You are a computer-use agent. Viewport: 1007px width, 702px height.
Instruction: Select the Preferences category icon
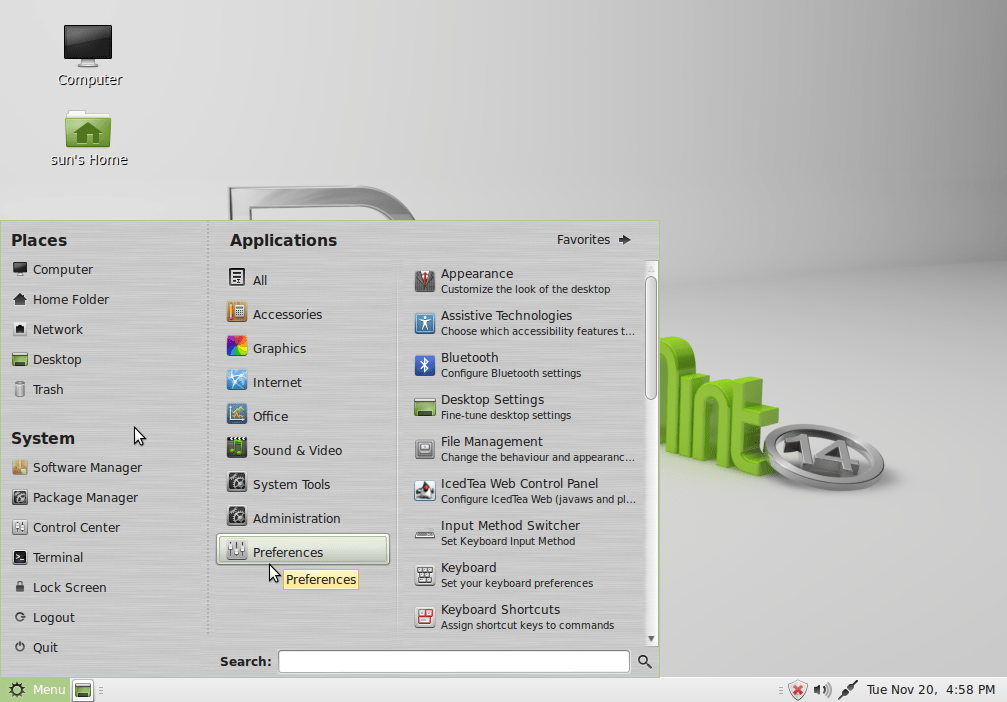click(x=237, y=550)
